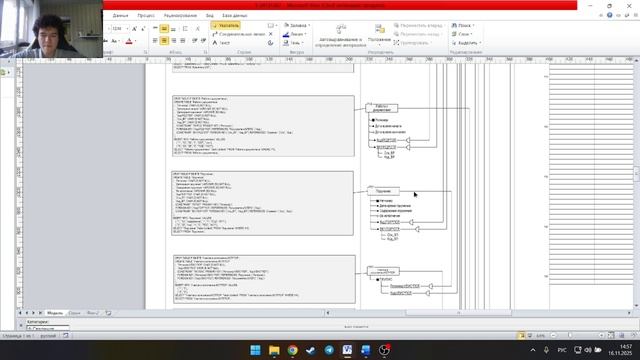
Task: Open Telegram from taskbar
Action: (x=329, y=350)
